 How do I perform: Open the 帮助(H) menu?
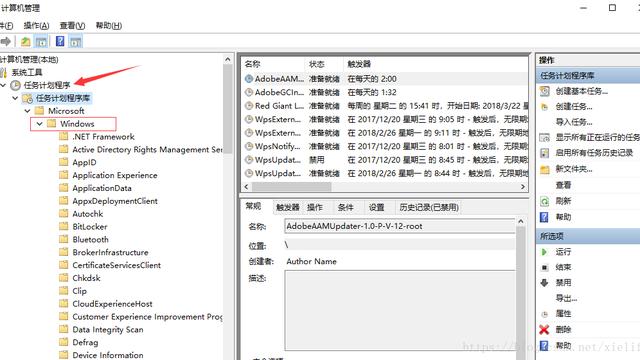point(109,26)
